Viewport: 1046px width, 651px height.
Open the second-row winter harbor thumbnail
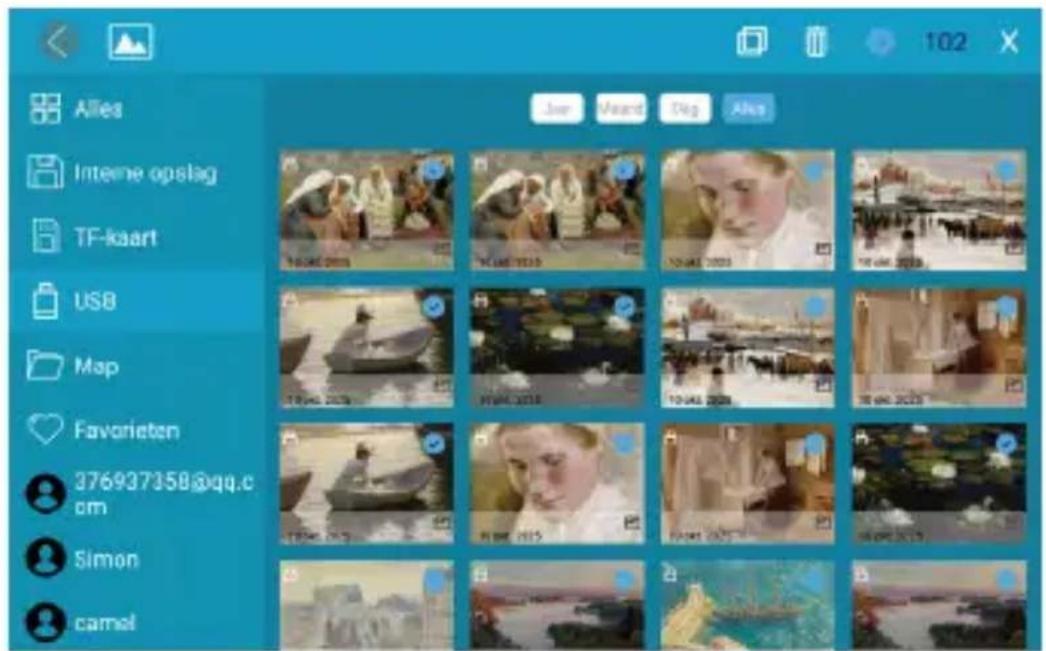pyautogui.click(x=748, y=348)
